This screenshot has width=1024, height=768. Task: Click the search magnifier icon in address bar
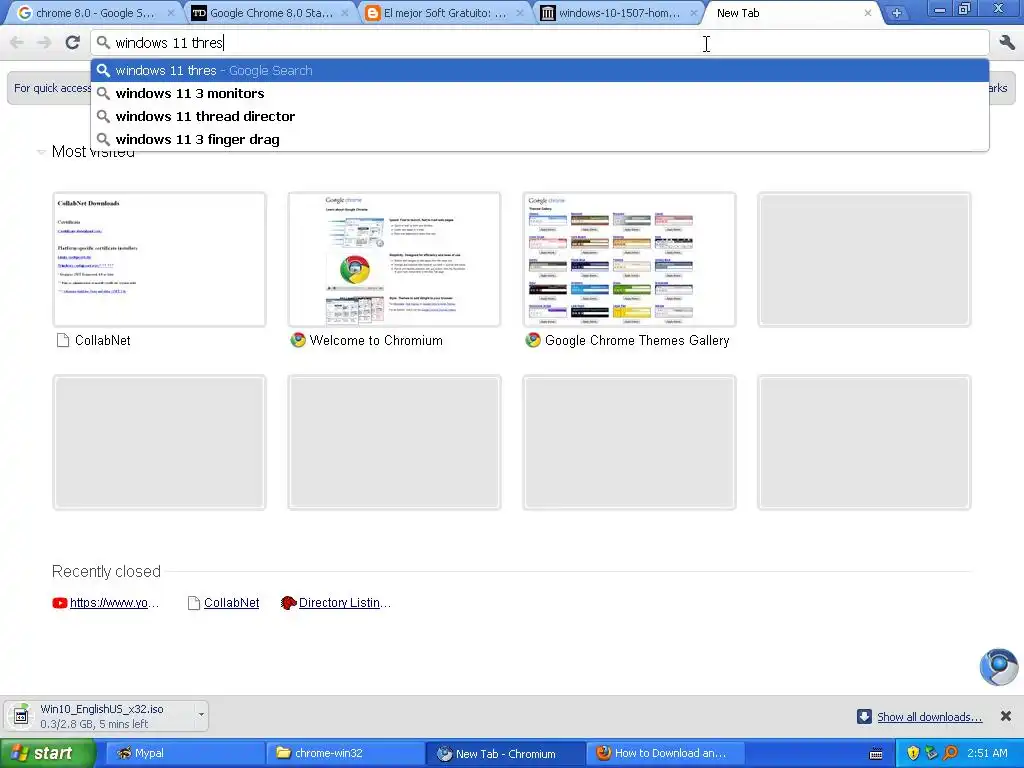click(103, 43)
